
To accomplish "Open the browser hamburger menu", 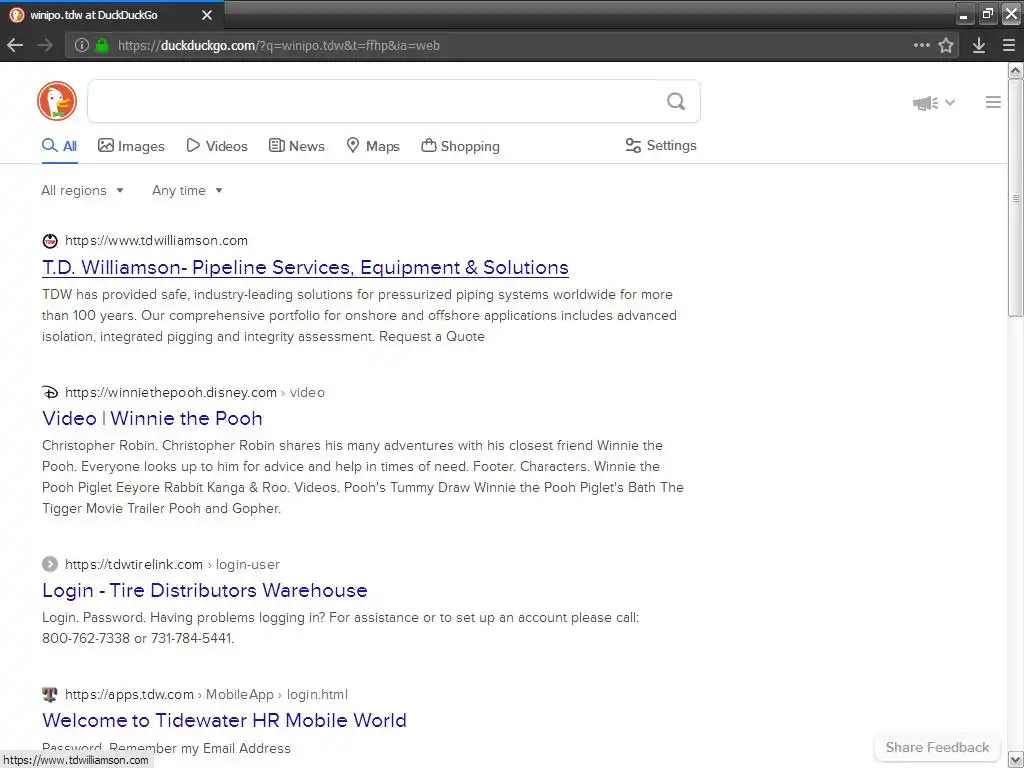I will 1008,45.
